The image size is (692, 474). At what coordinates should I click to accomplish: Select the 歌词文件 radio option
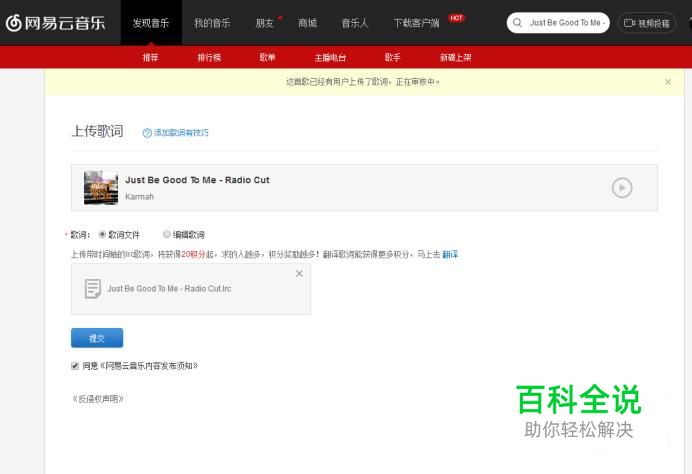click(x=102, y=234)
